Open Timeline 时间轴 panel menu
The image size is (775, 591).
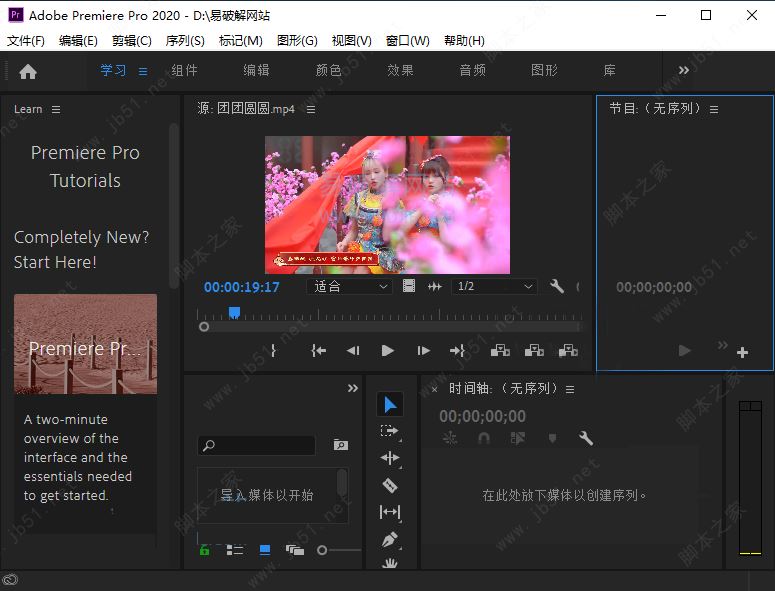click(x=570, y=389)
